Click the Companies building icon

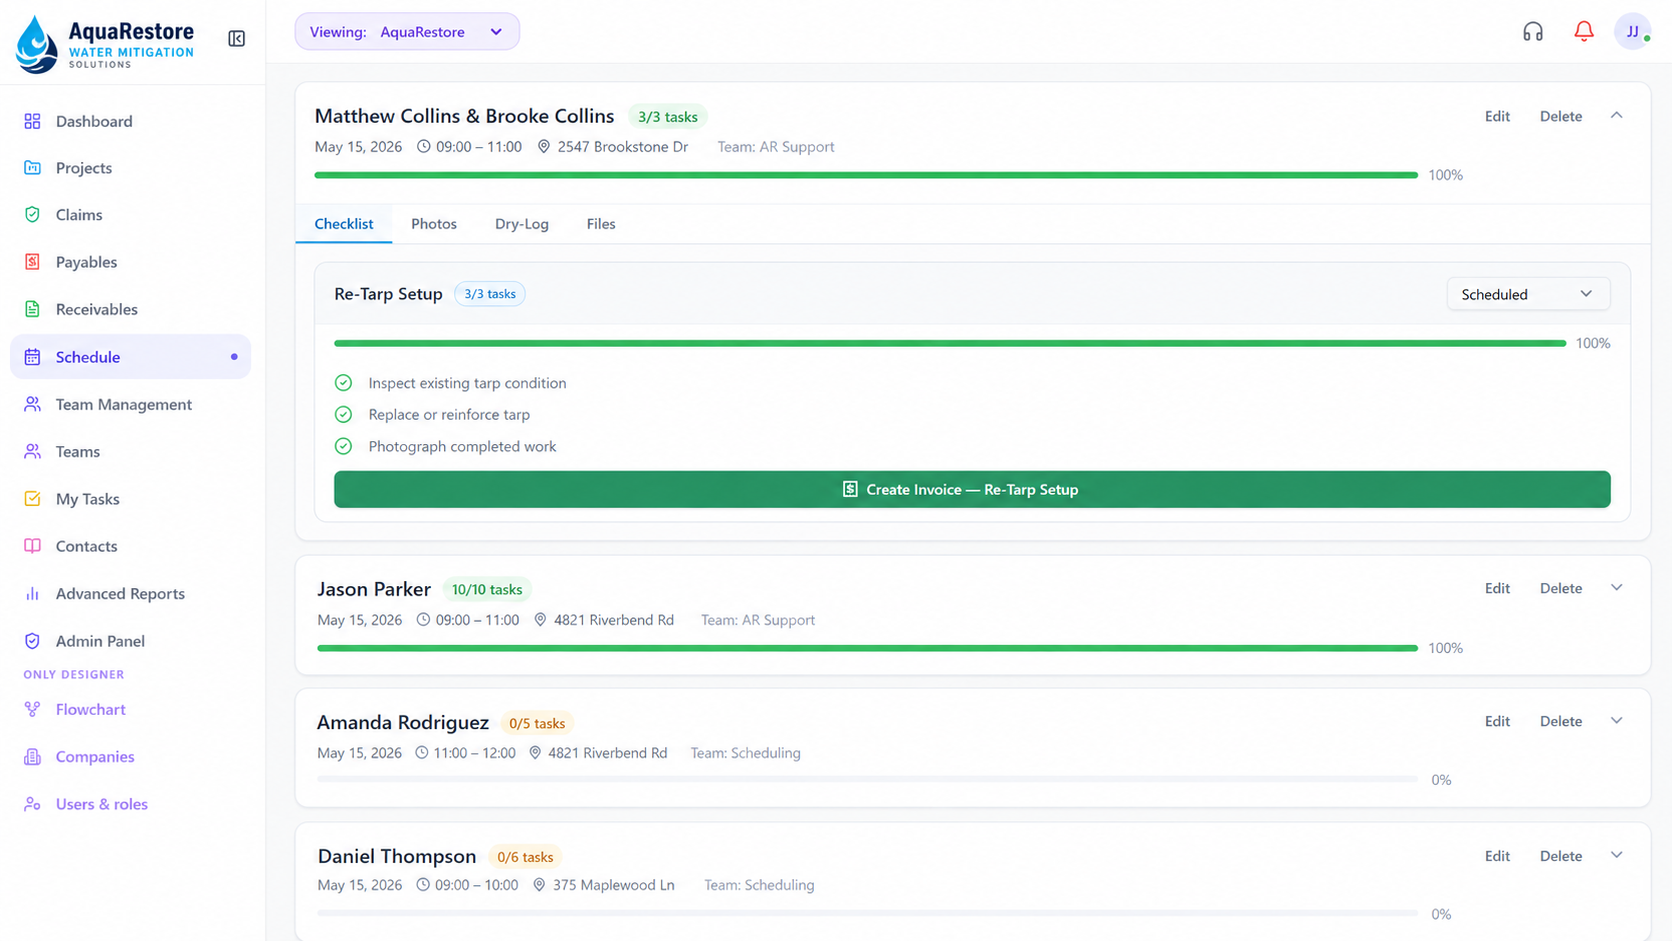(32, 757)
